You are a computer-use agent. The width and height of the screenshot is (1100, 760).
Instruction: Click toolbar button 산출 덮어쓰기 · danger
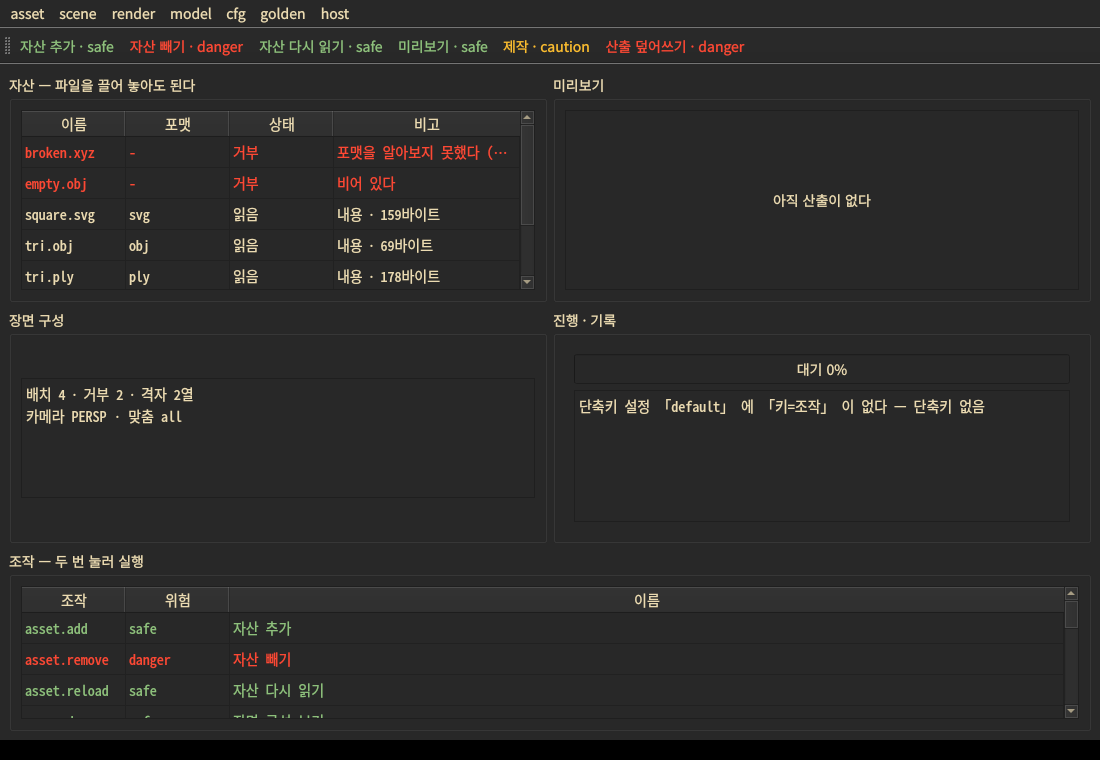click(x=674, y=46)
